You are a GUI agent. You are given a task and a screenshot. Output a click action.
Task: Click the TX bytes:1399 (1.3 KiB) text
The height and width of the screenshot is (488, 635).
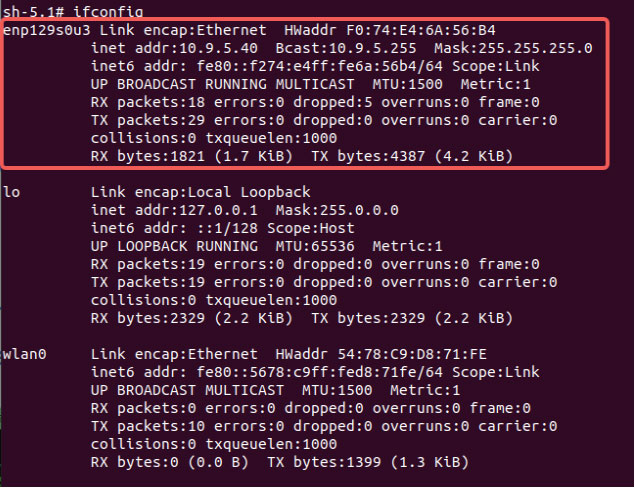tap(368, 462)
